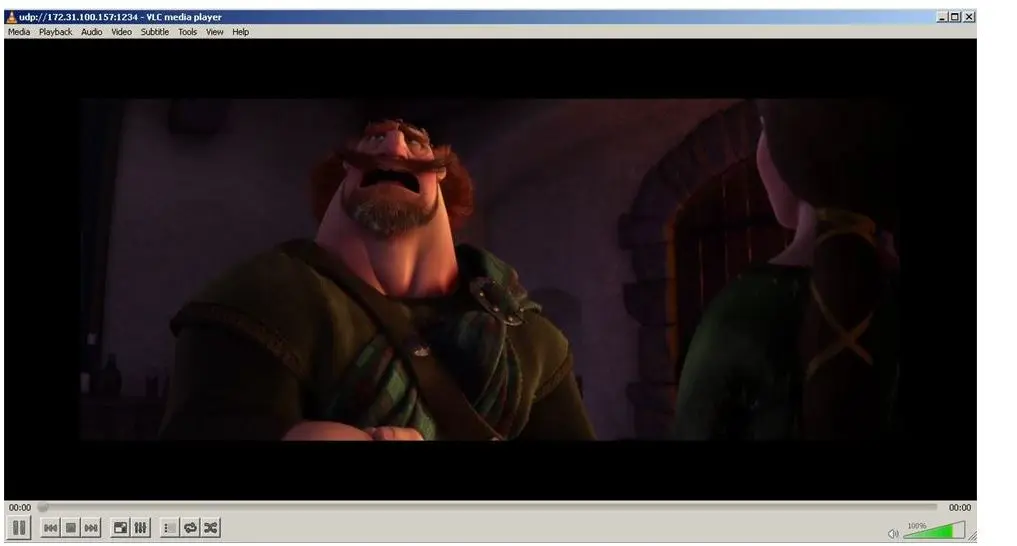The image size is (1017, 546).
Task: Mute audio using speaker icon
Action: (x=892, y=533)
